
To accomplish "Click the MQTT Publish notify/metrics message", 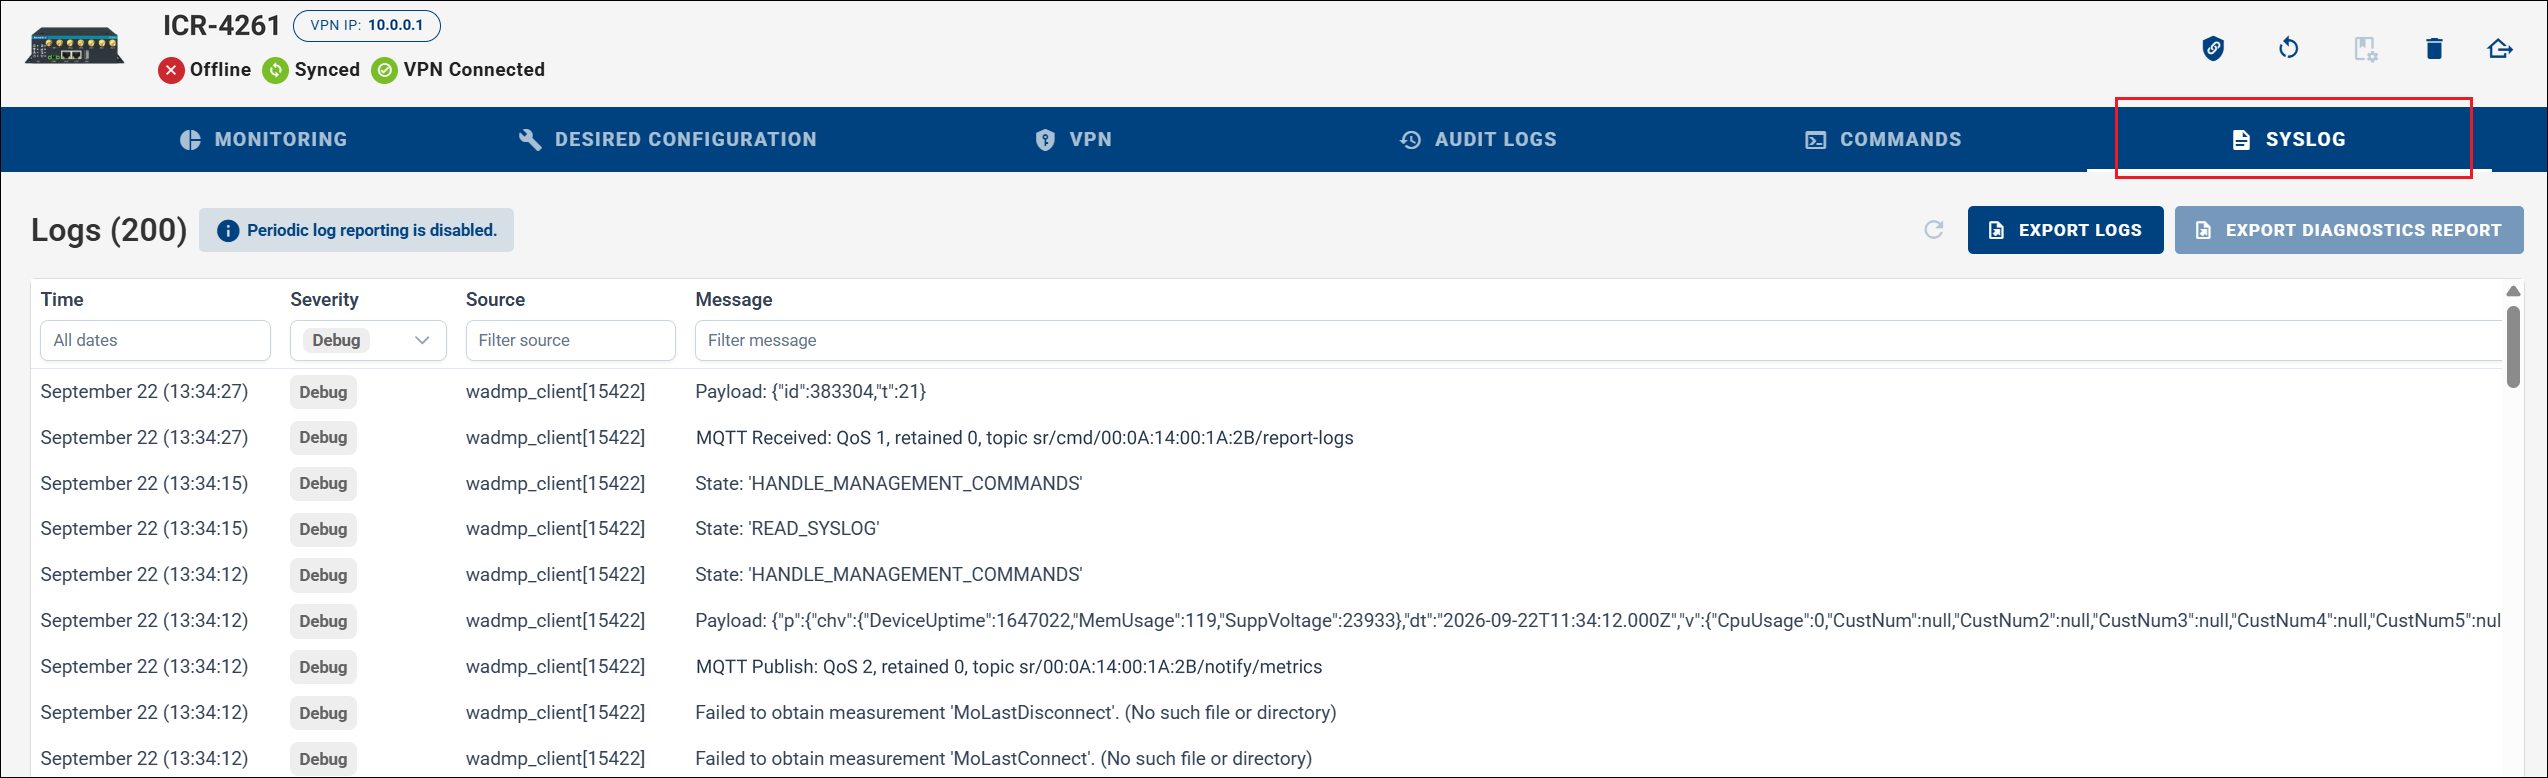I will point(1009,667).
